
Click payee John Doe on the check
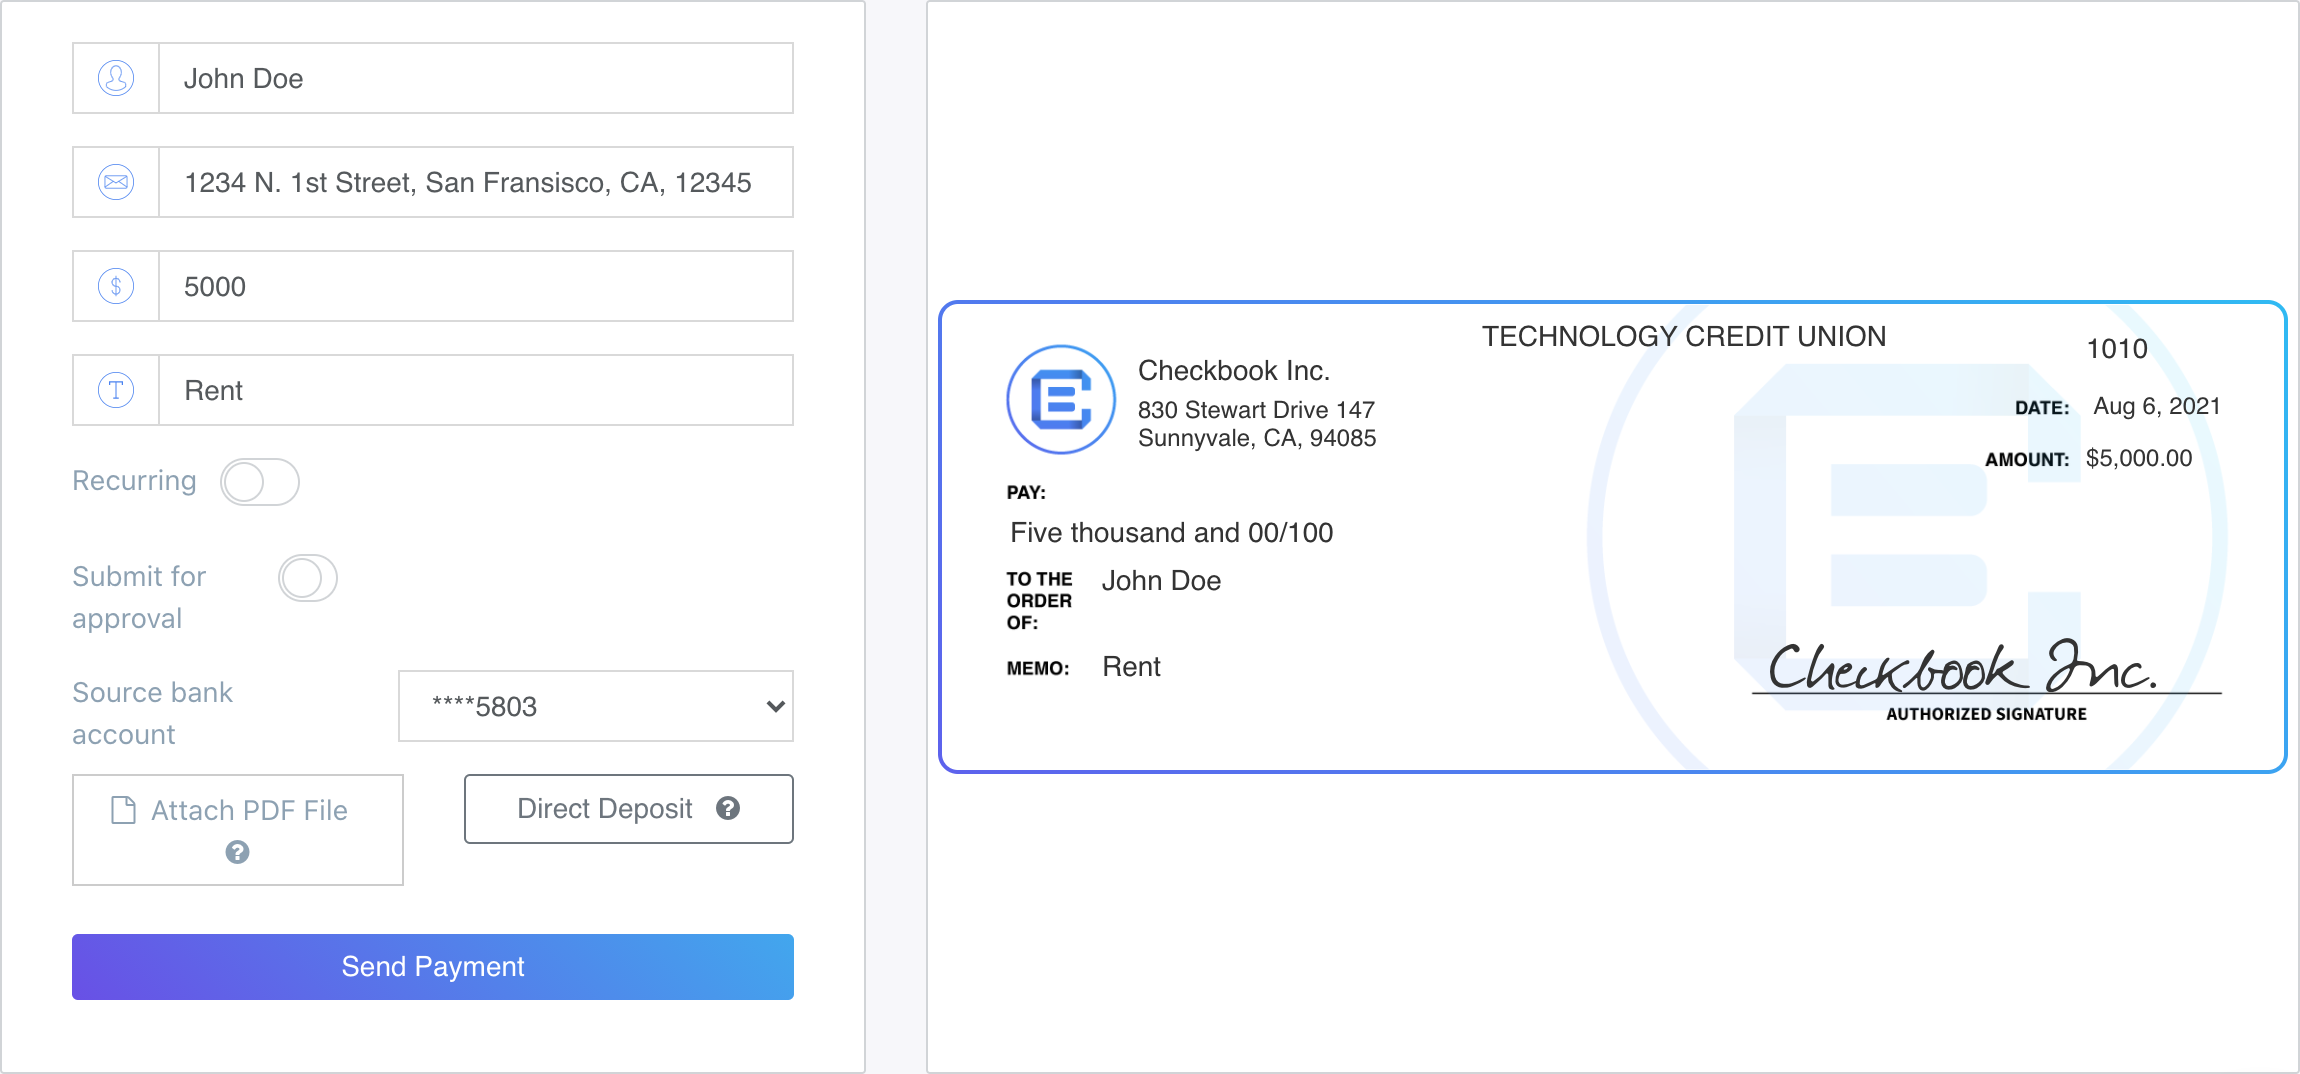[x=1161, y=581]
